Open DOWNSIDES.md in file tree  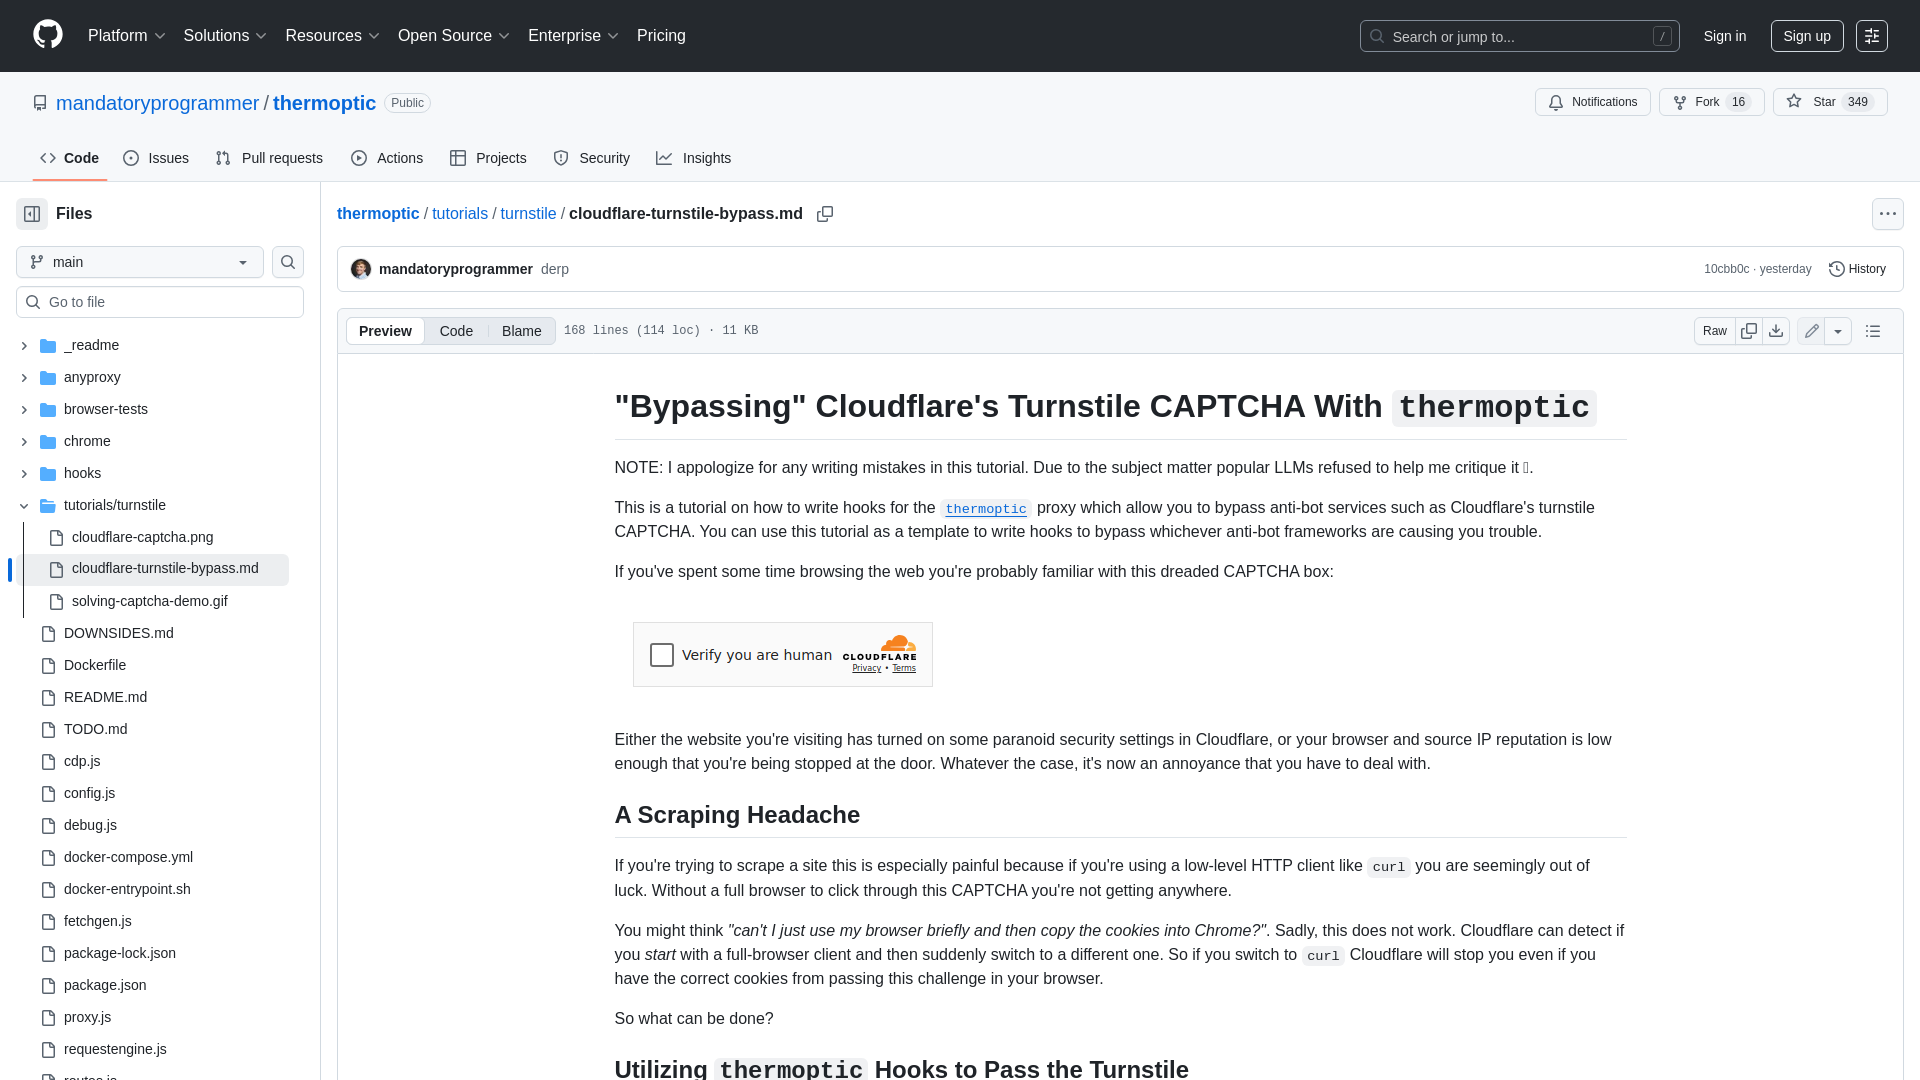click(x=119, y=634)
